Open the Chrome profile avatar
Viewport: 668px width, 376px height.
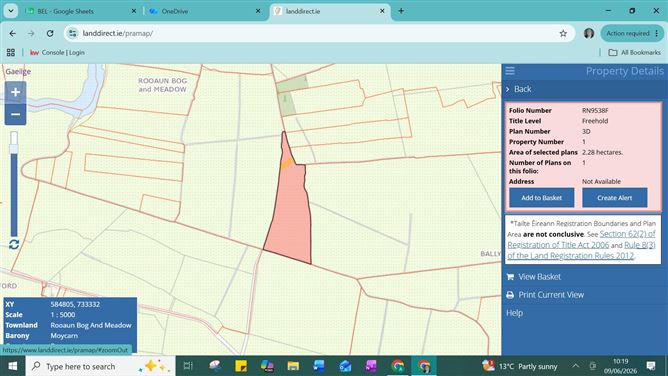(589, 33)
